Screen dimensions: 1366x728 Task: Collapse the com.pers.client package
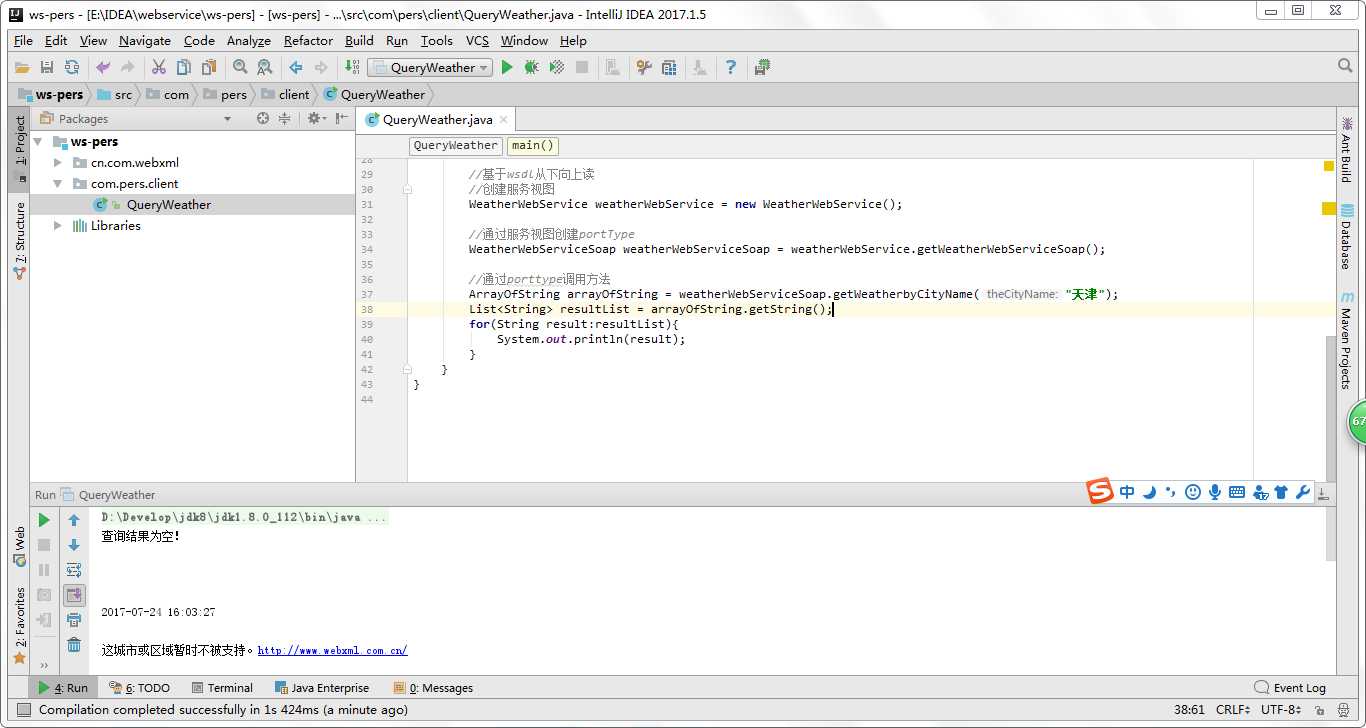[x=58, y=184]
